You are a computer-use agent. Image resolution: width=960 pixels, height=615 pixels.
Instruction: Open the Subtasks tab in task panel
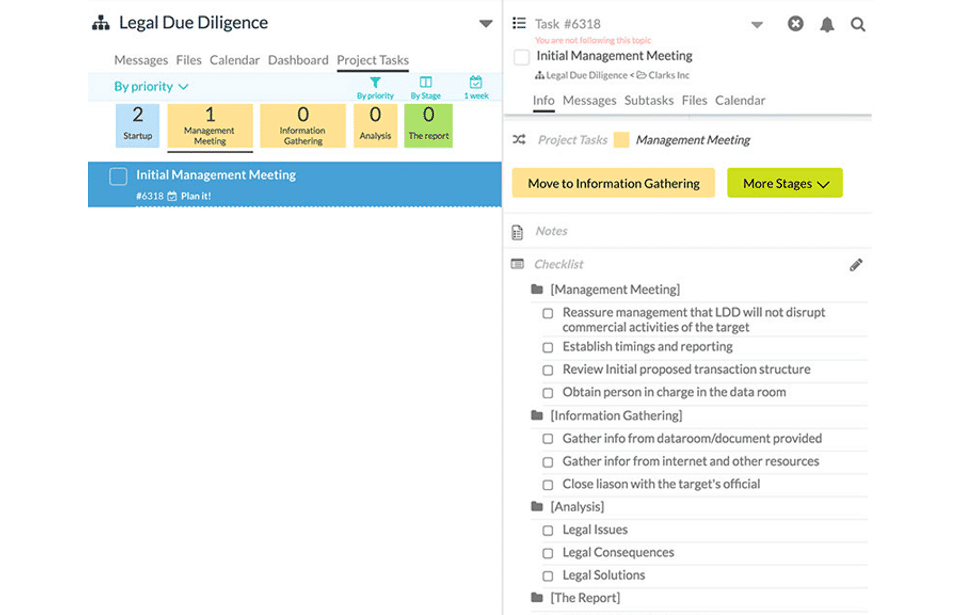tap(649, 100)
